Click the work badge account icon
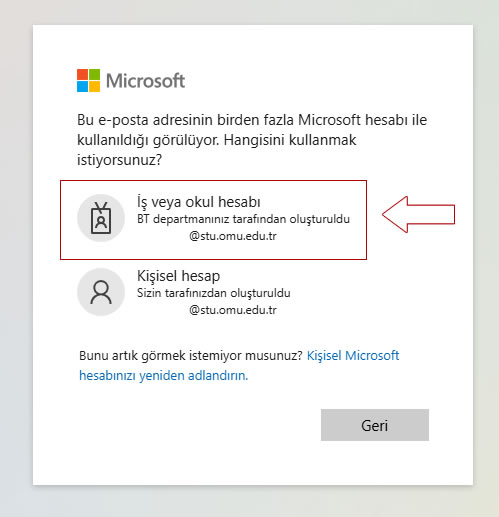Viewport: 499px width, 517px height. point(101,218)
